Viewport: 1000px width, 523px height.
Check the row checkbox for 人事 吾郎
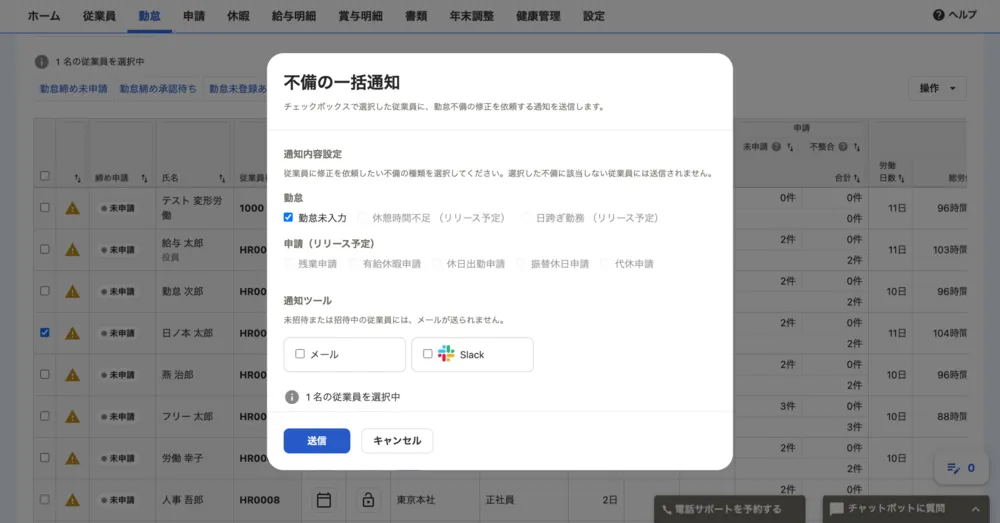click(x=45, y=499)
